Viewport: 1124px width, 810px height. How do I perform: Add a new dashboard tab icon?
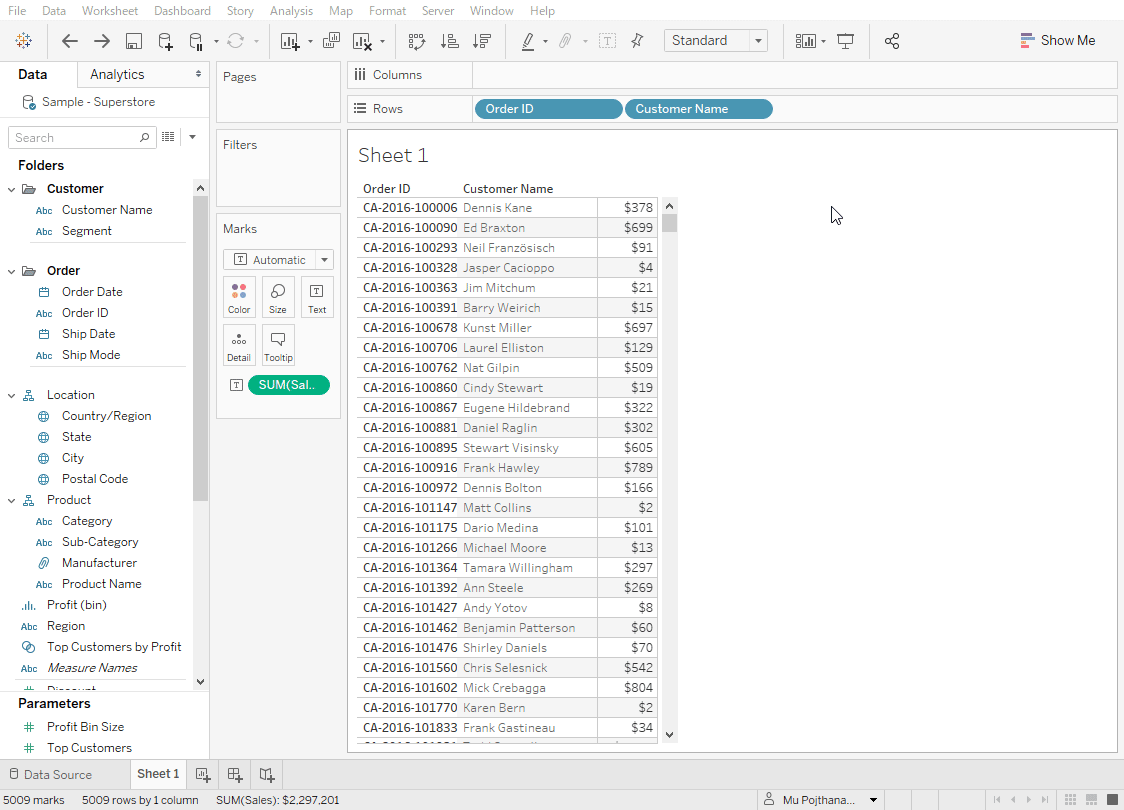(235, 774)
